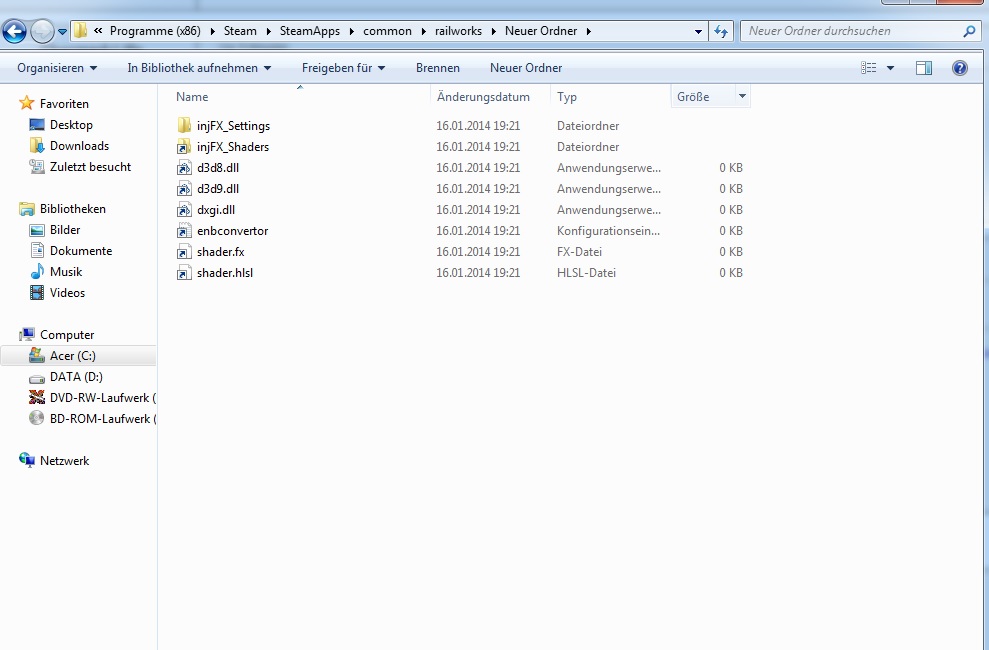Open the Organisieren menu
The width and height of the screenshot is (989, 650).
[57, 67]
